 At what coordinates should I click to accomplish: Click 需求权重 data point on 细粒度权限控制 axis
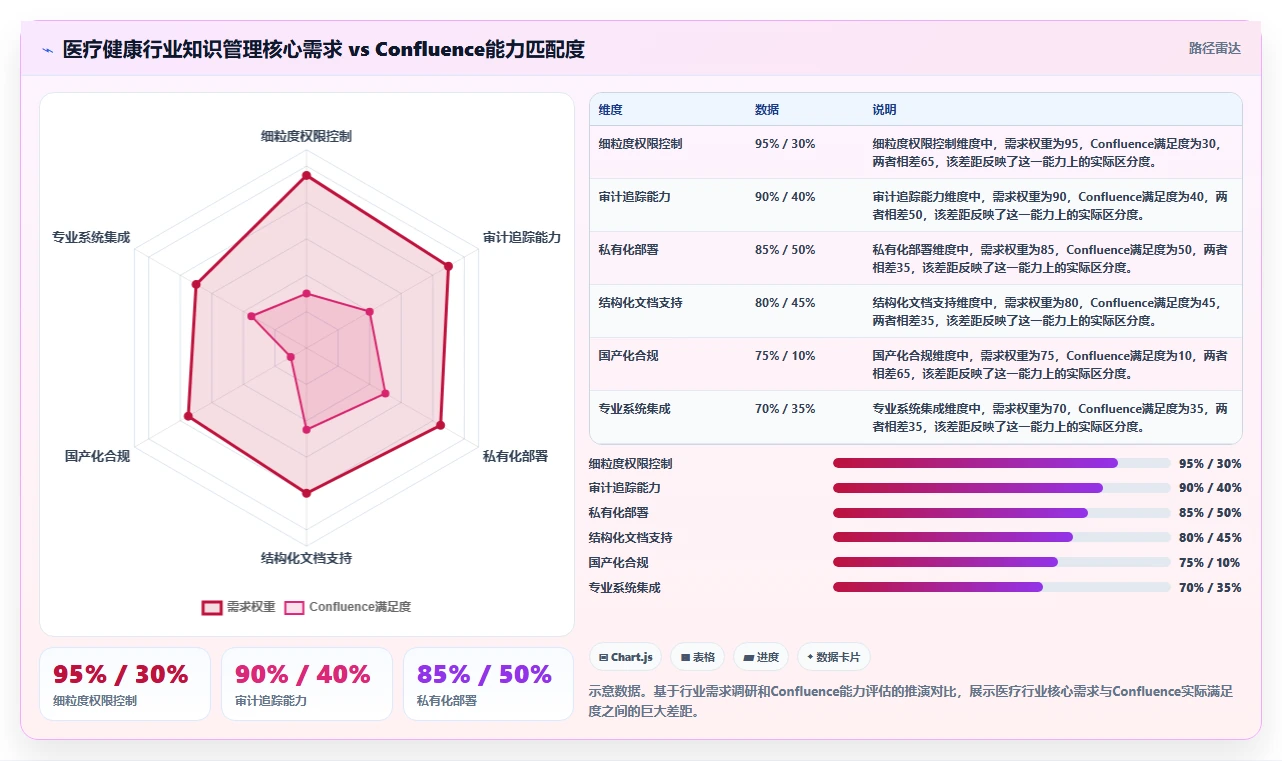click(307, 176)
